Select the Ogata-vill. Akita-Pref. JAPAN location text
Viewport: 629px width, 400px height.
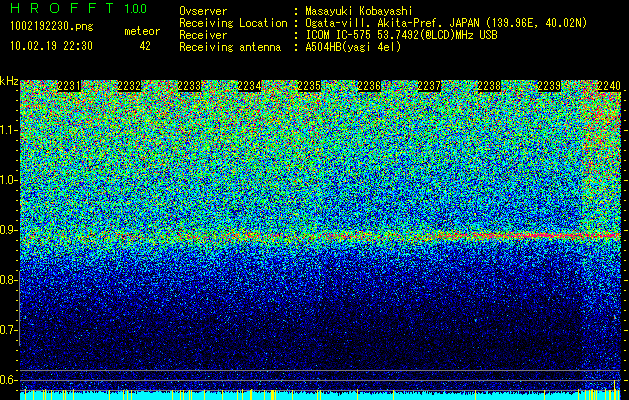pyautogui.click(x=446, y=23)
